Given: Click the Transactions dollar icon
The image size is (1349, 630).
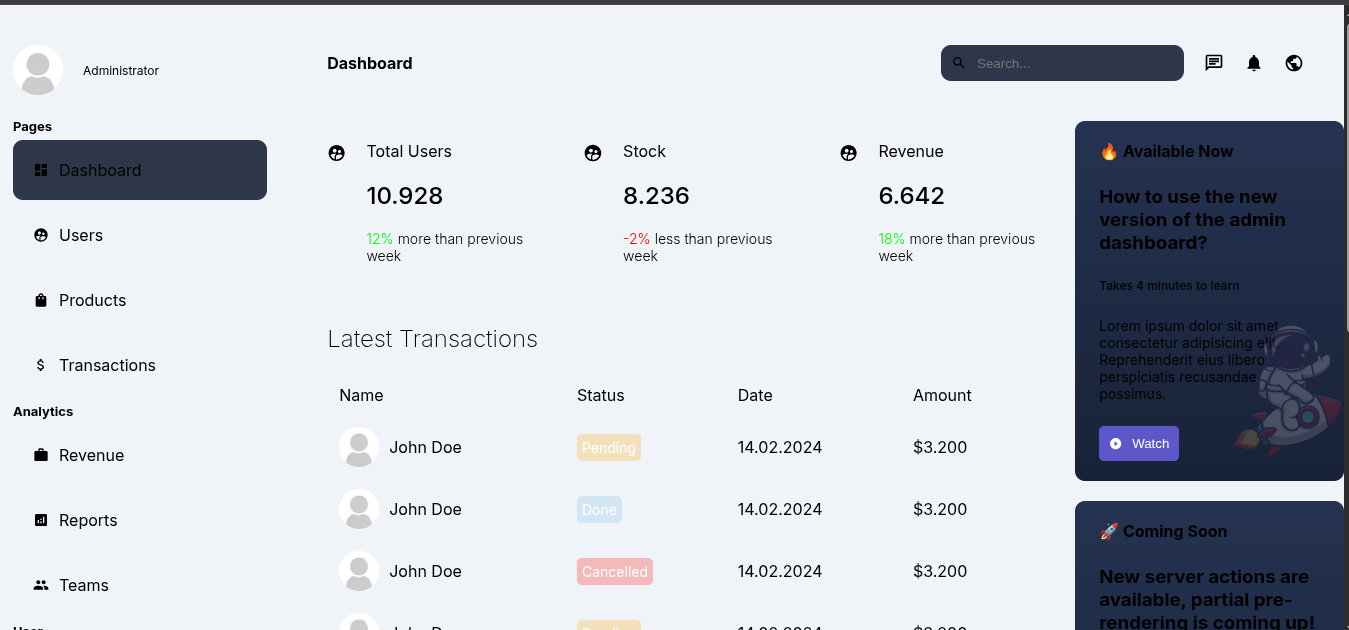Looking at the screenshot, I should pyautogui.click(x=40, y=365).
